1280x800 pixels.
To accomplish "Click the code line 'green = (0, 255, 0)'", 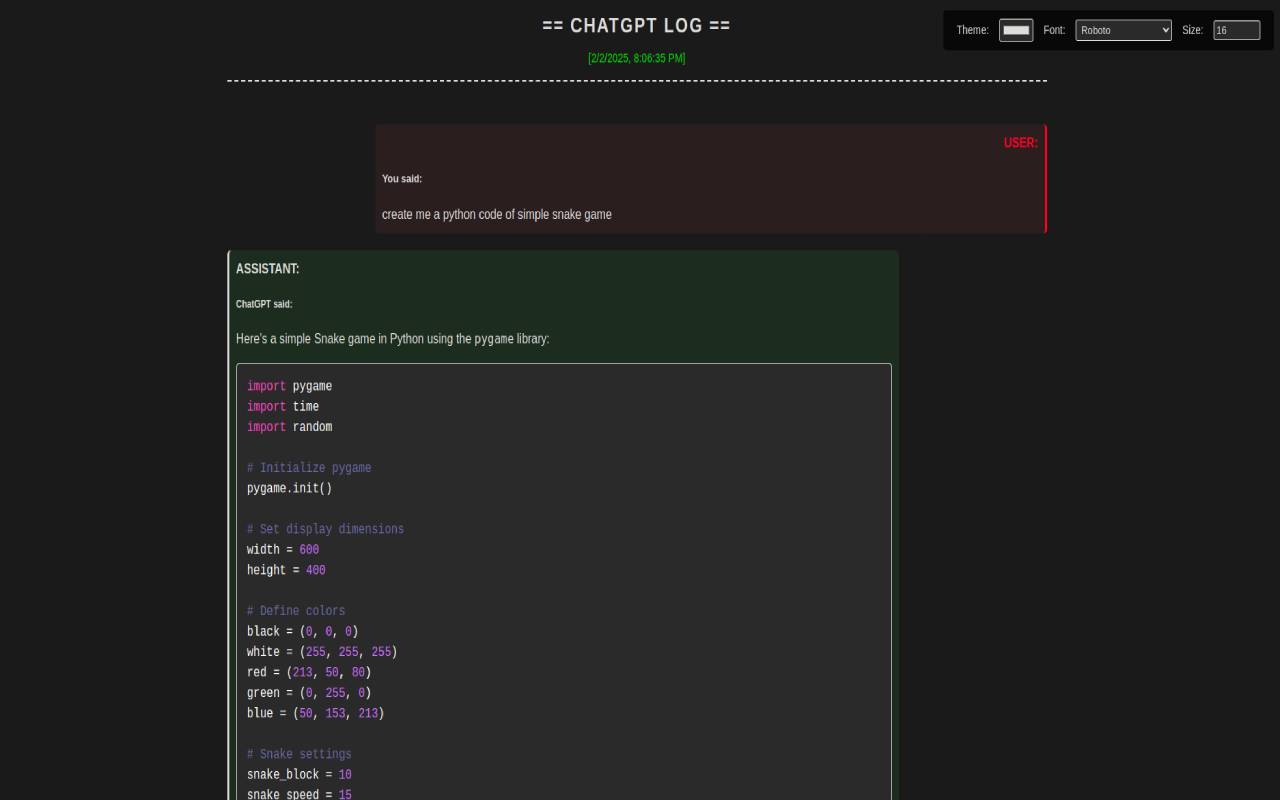I will click(x=309, y=693).
